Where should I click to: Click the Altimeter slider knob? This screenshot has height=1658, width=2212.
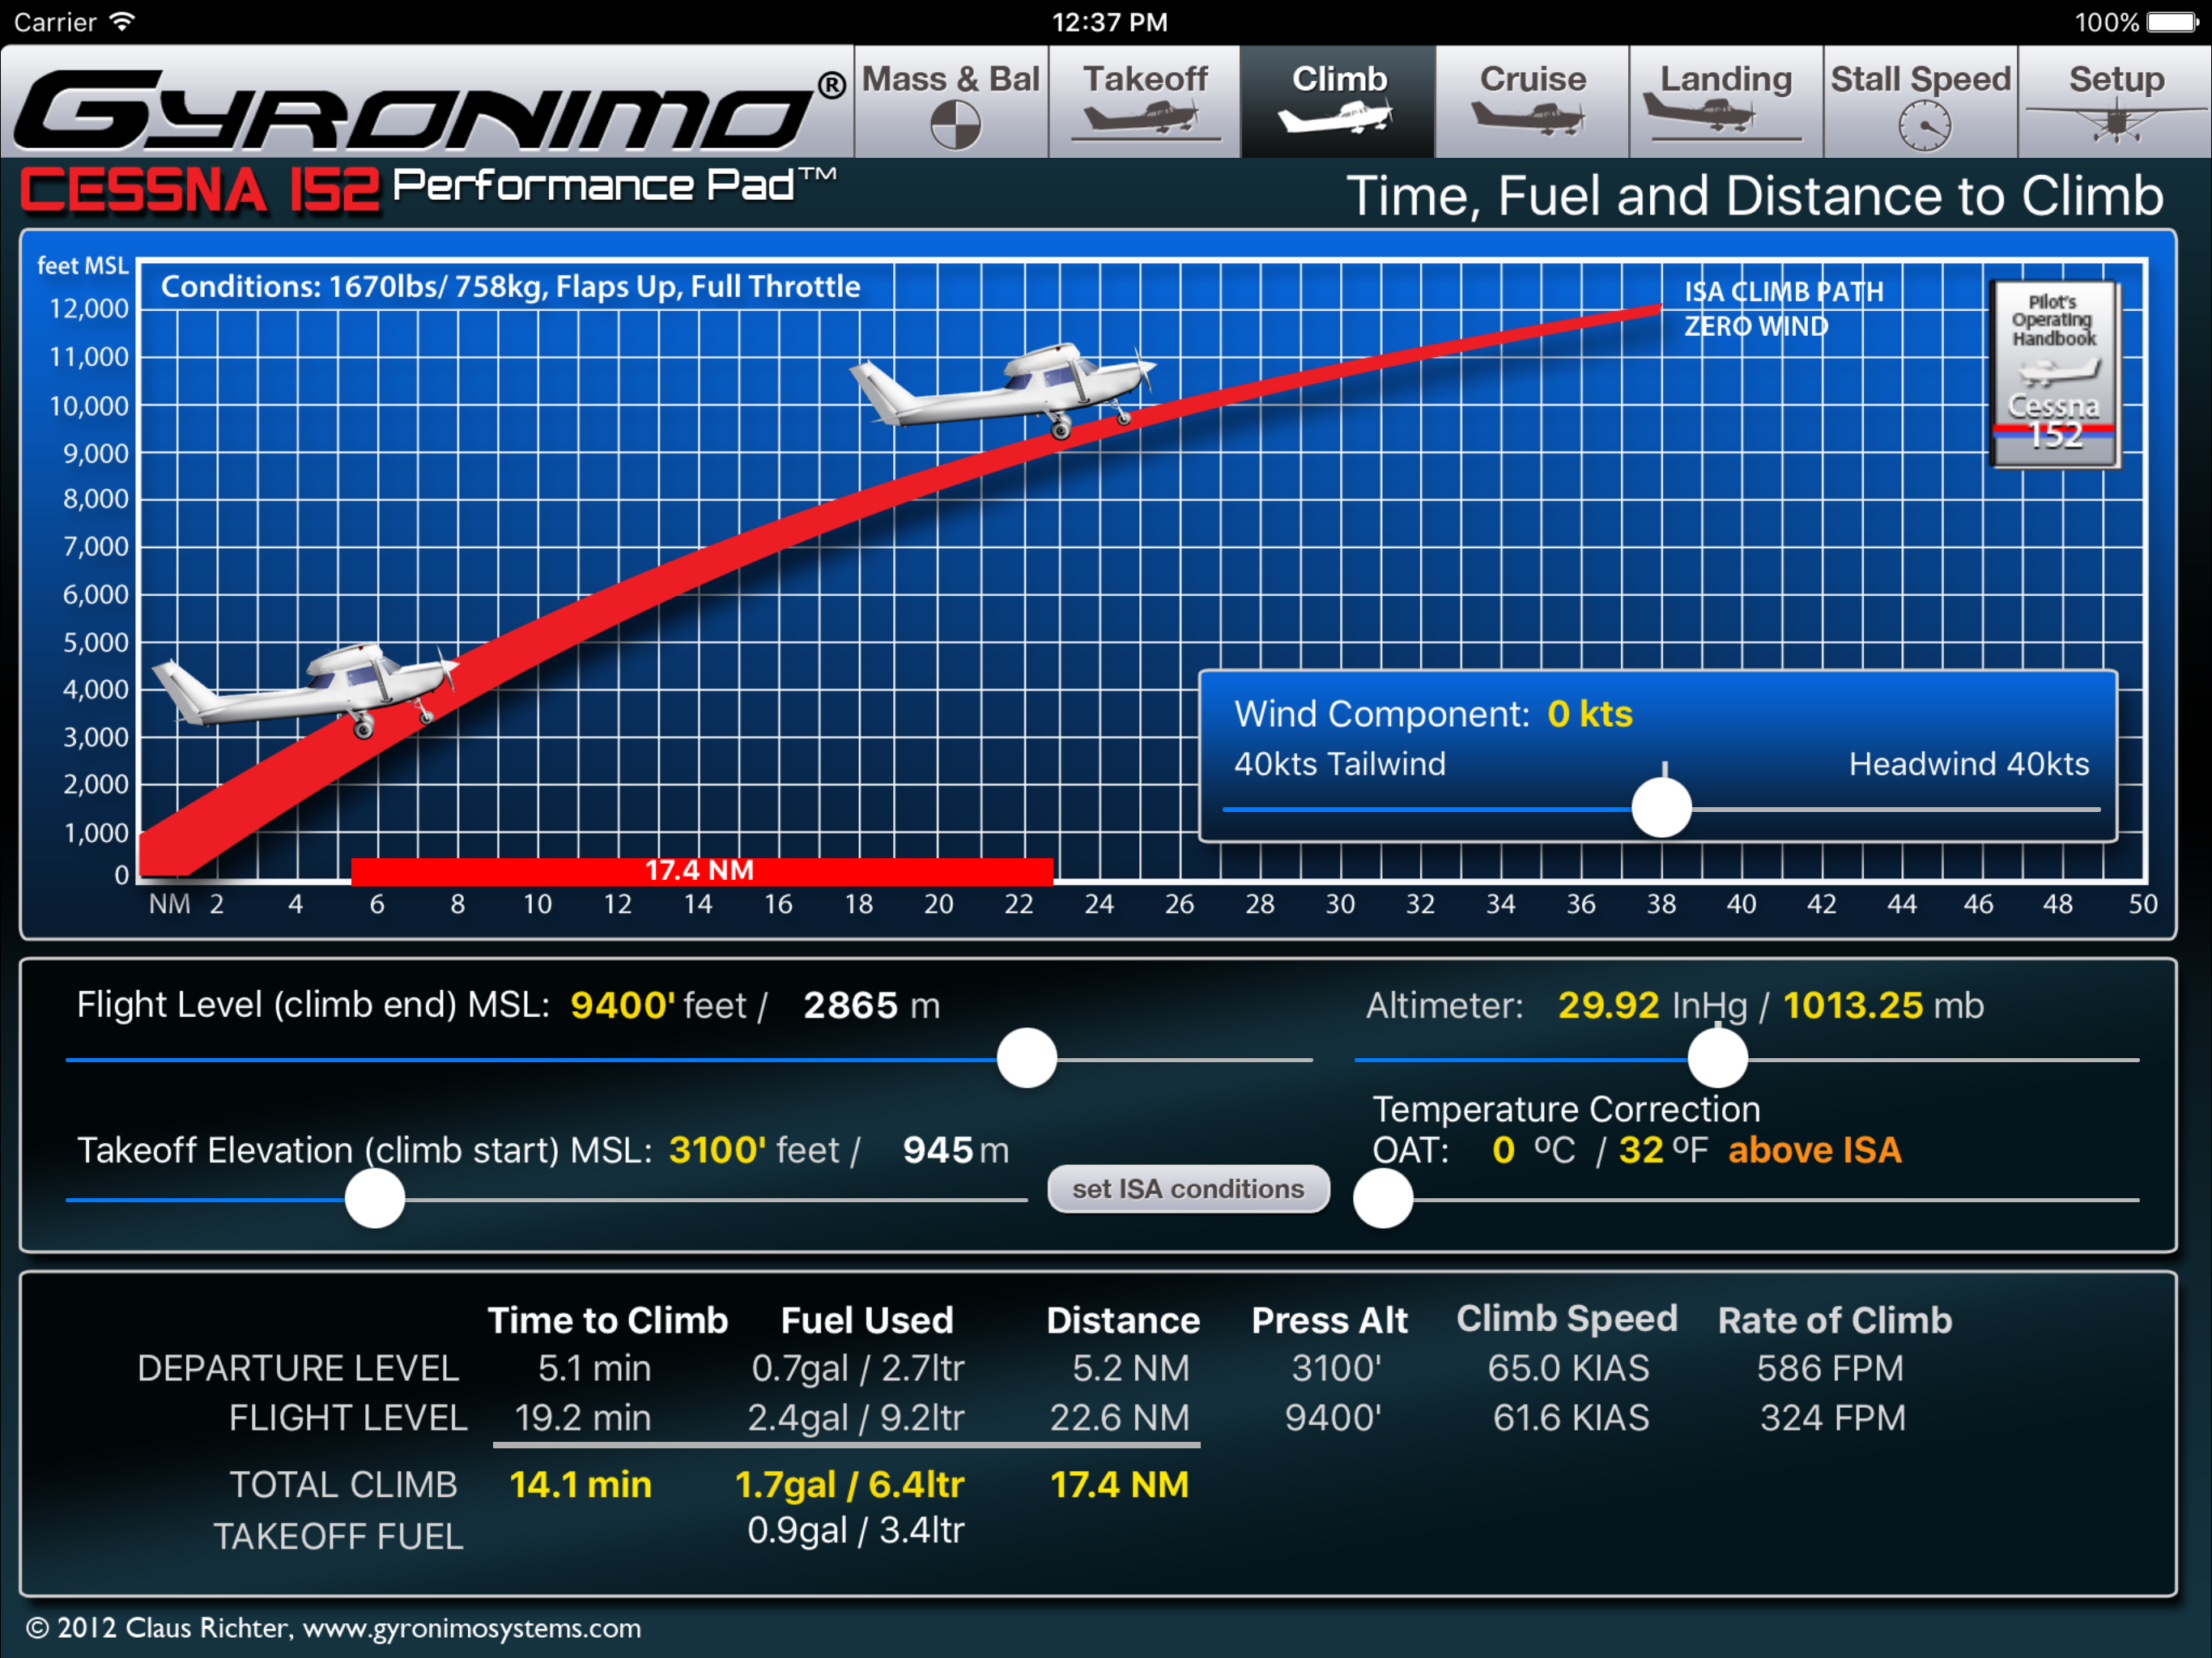[x=1717, y=1058]
